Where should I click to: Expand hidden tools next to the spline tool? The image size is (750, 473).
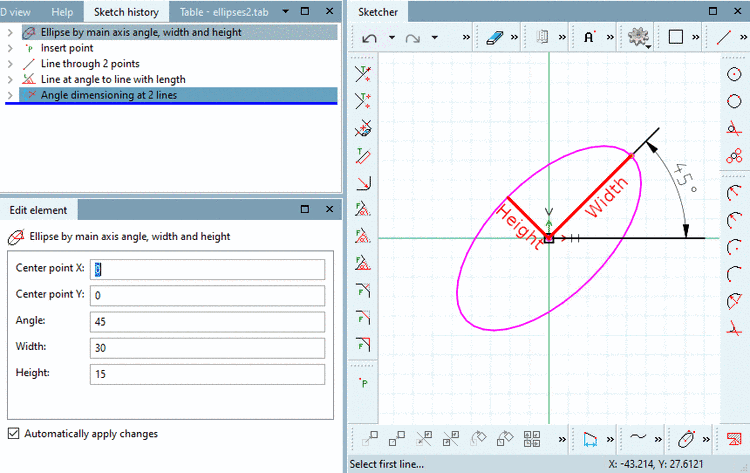pos(659,439)
